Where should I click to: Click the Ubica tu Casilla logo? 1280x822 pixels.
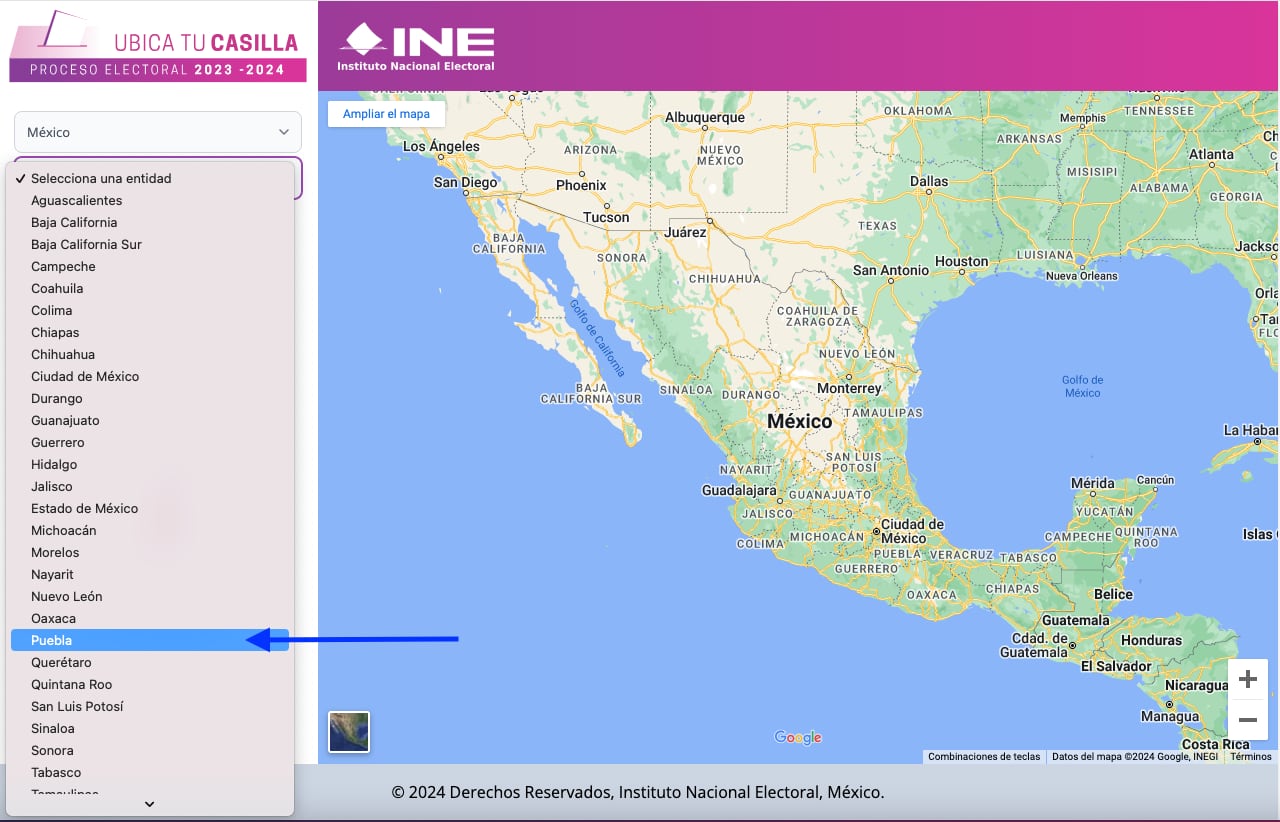(x=158, y=47)
